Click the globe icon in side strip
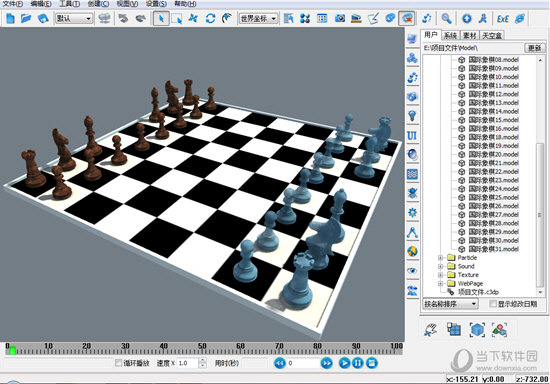The width and height of the screenshot is (550, 384). coord(412,251)
